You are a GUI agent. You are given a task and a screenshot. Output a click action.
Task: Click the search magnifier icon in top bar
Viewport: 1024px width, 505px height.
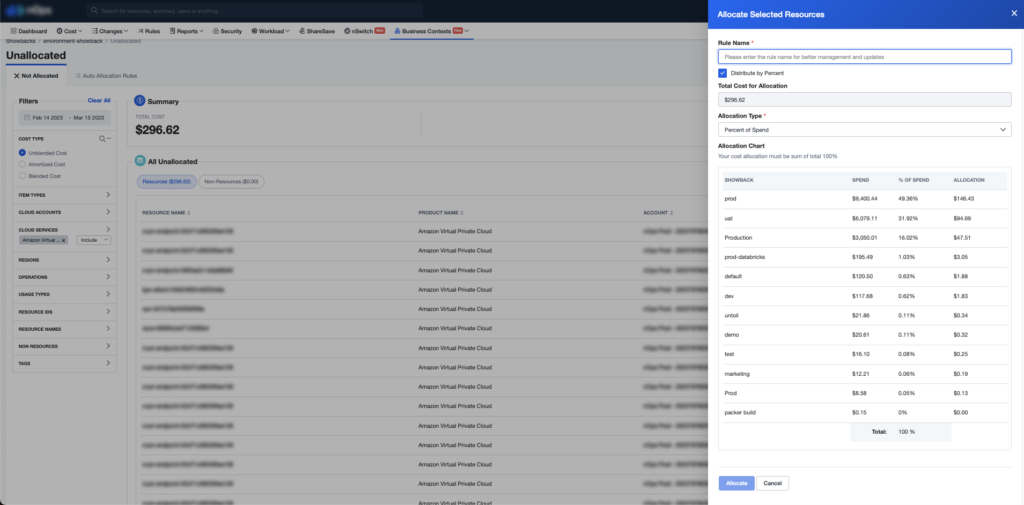point(95,11)
